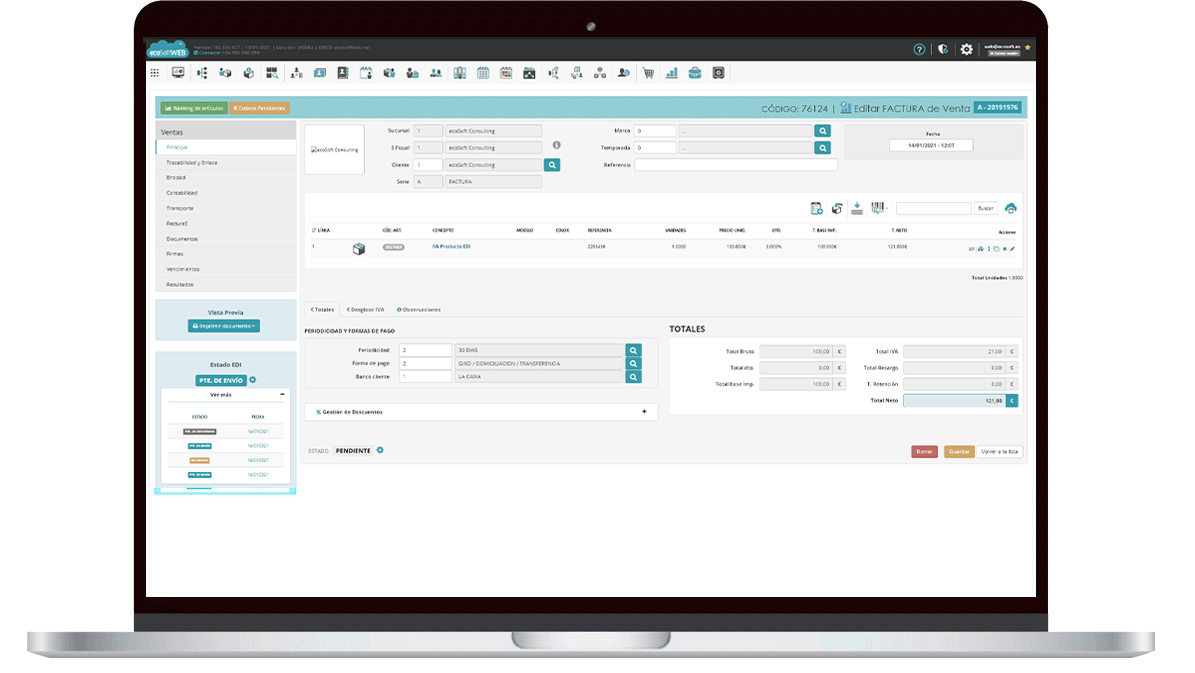Open the address book toolbar icon
Image resolution: width=1195 pixels, height=673 pixels.
click(343, 73)
